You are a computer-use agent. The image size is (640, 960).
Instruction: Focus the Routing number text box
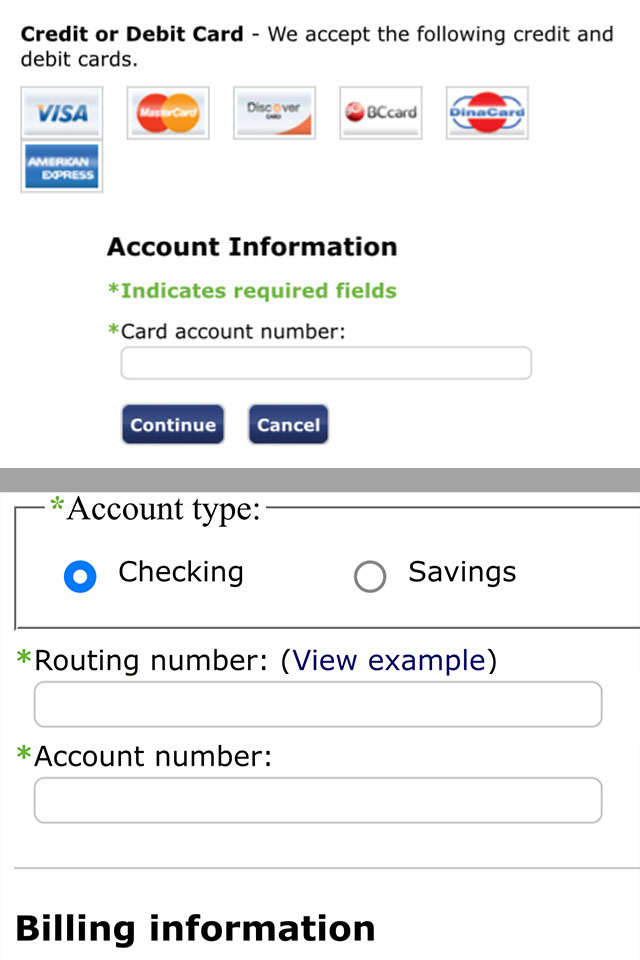click(317, 704)
